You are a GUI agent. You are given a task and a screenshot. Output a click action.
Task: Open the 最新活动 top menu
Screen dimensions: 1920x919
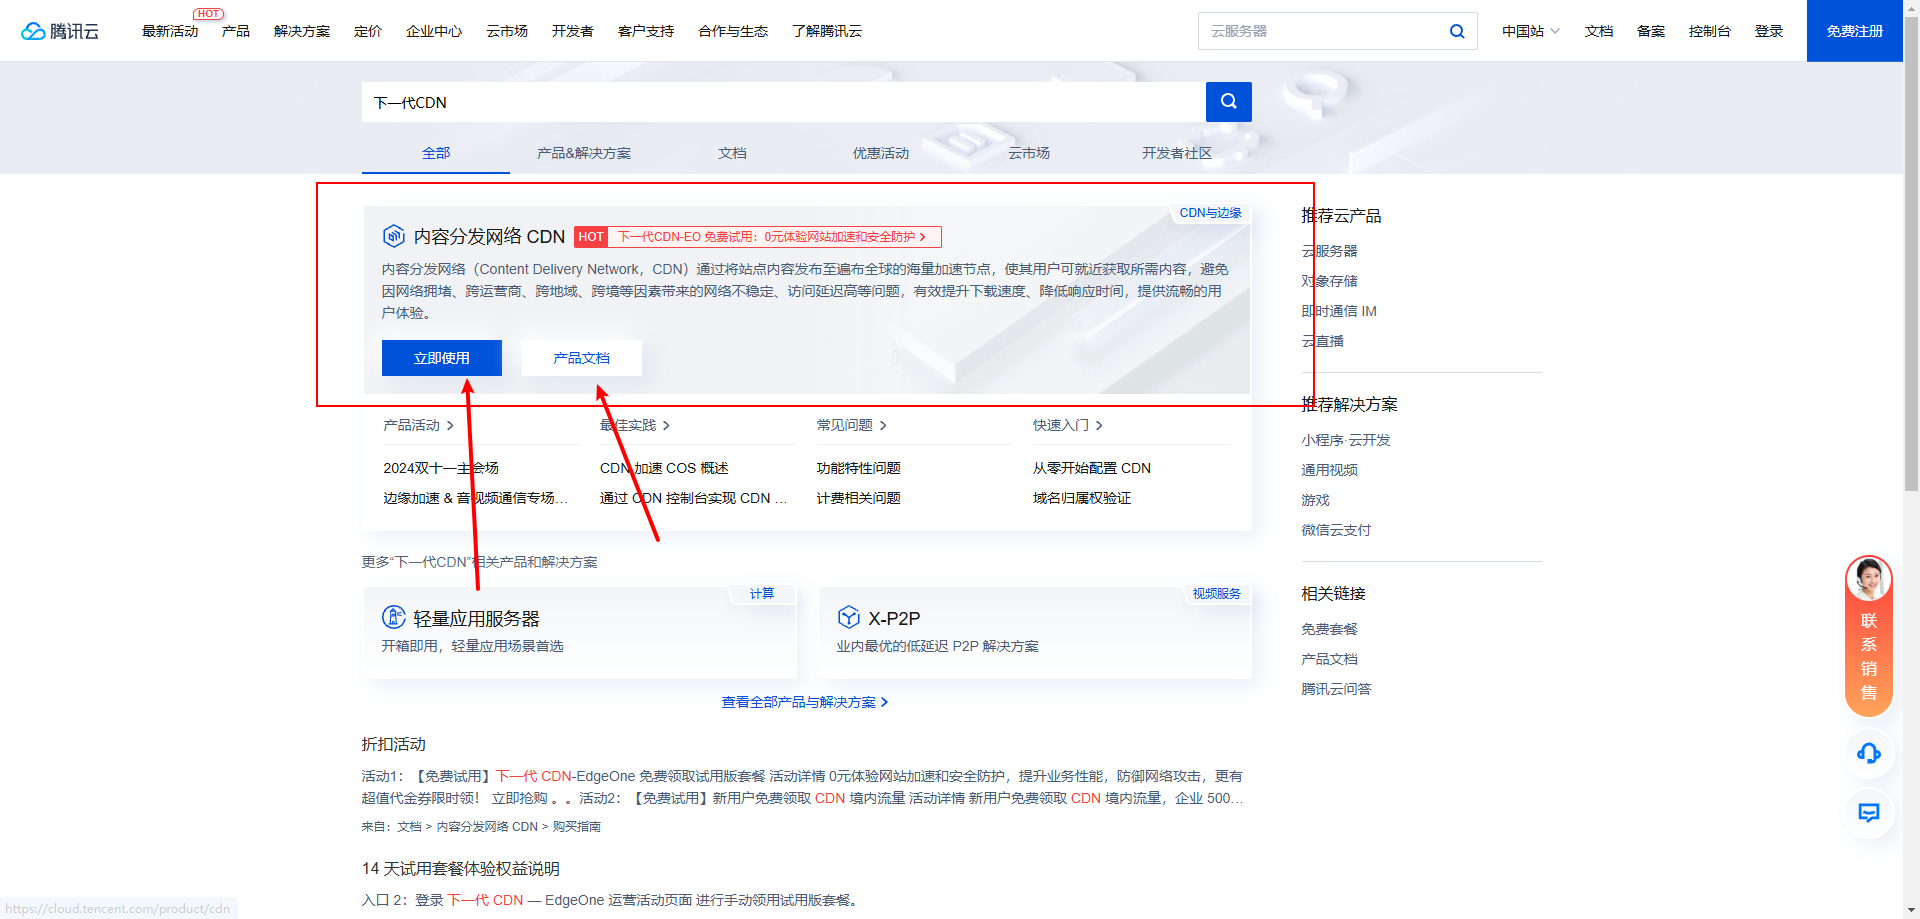point(170,31)
